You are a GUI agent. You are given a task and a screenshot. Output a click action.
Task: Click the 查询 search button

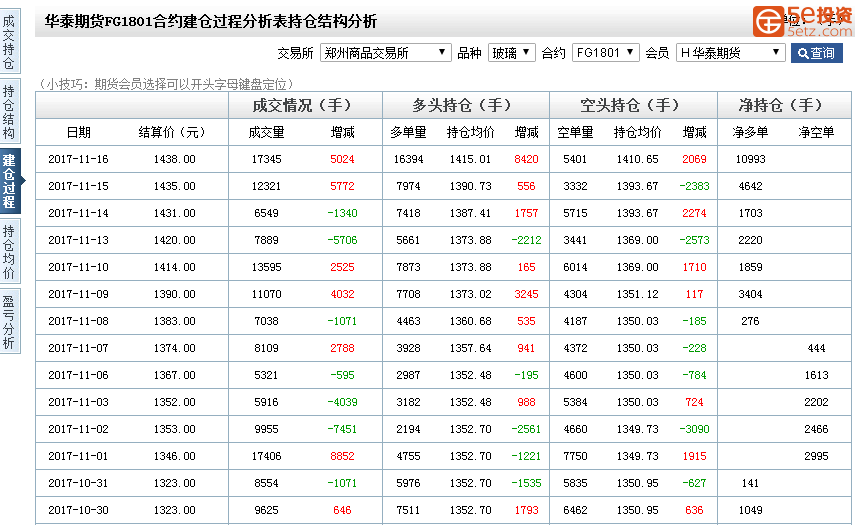coord(816,53)
